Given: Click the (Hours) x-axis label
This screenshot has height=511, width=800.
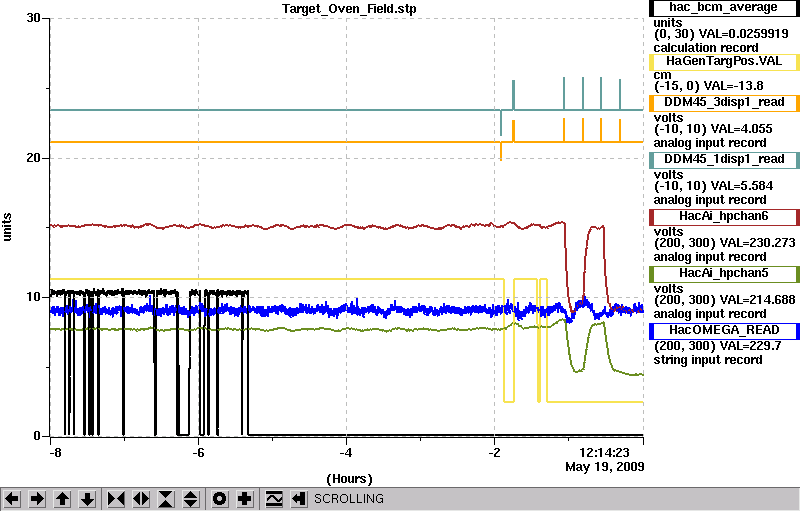Looking at the screenshot, I should 349,479.
